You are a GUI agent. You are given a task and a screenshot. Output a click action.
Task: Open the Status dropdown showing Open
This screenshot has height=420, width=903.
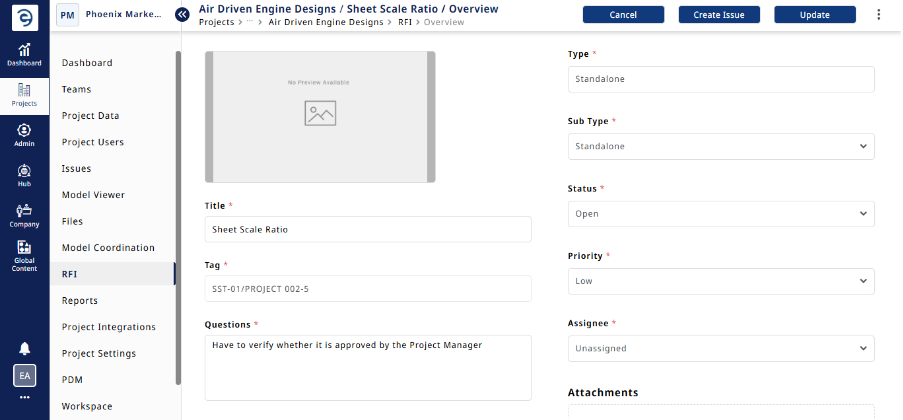click(x=720, y=214)
